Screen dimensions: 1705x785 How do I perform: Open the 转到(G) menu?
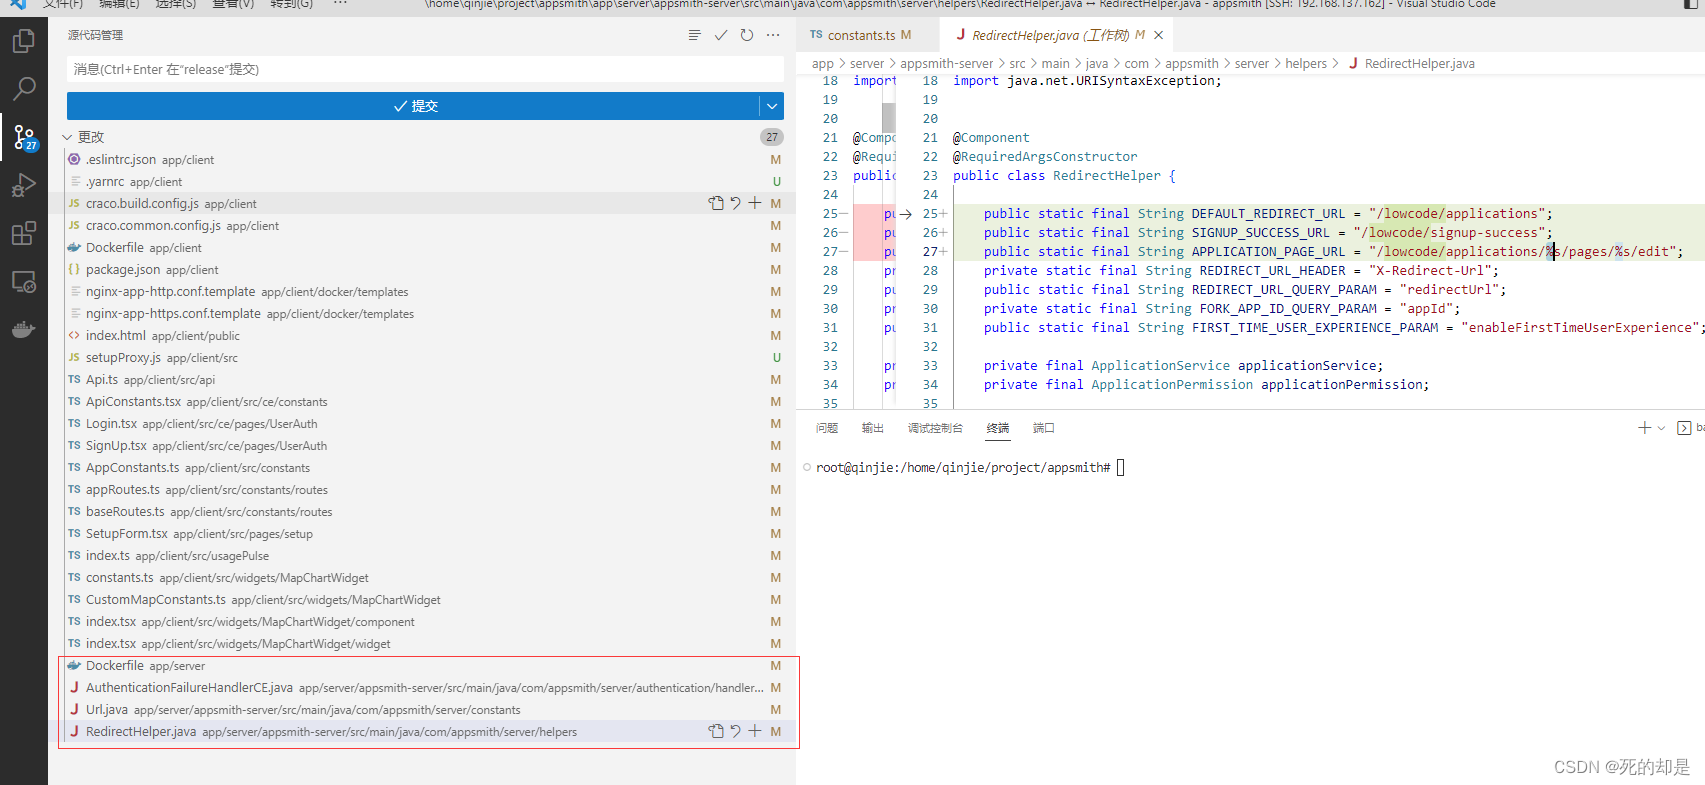(291, 4)
